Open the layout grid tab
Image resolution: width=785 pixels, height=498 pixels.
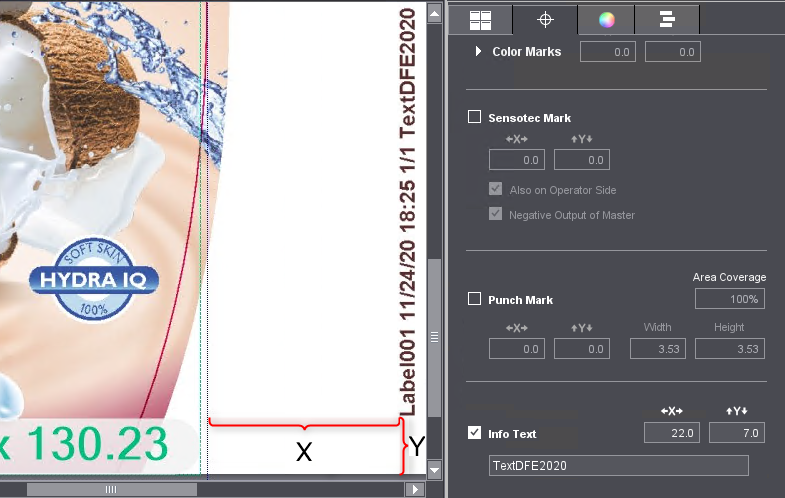point(481,19)
